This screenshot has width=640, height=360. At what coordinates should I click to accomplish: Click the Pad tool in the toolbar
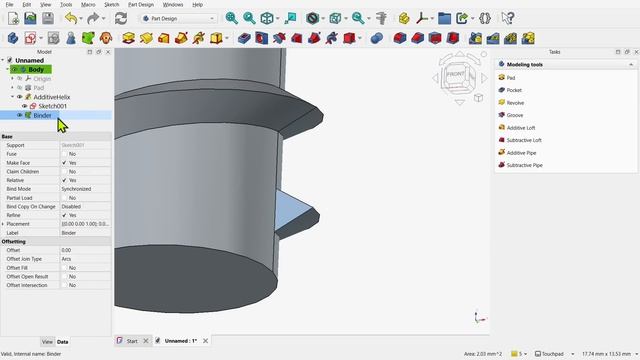[128, 38]
